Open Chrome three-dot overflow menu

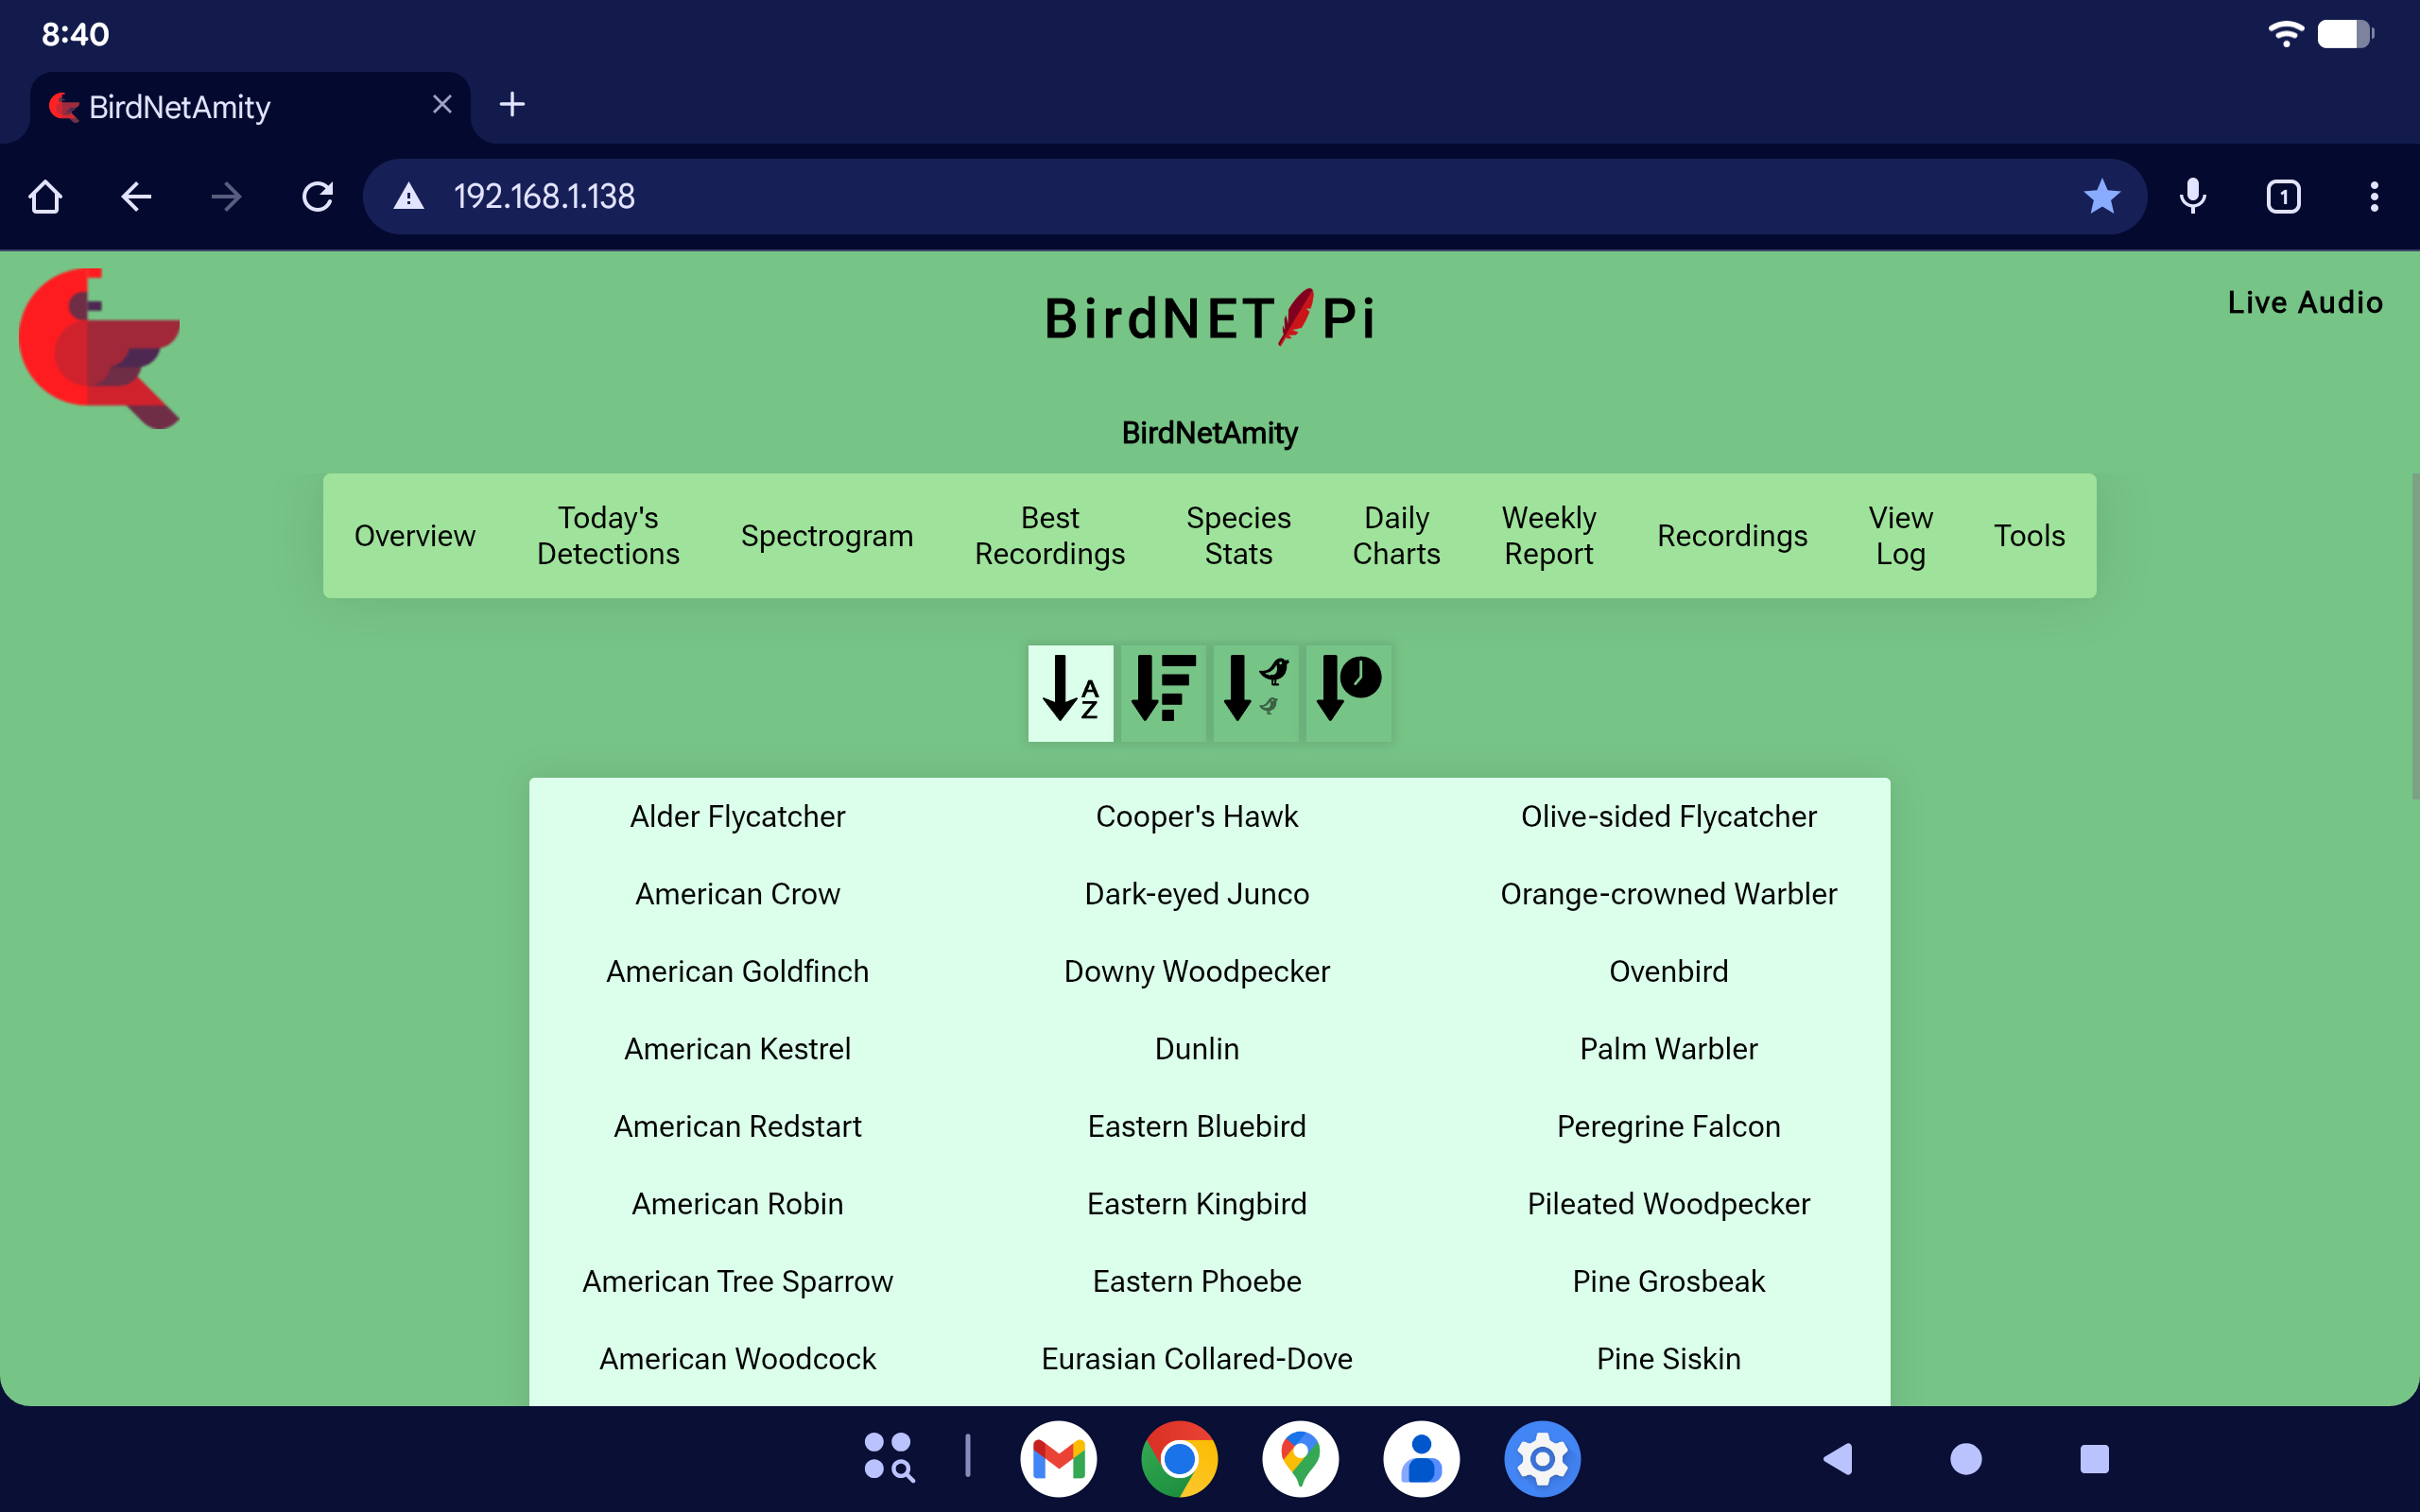2374,196
